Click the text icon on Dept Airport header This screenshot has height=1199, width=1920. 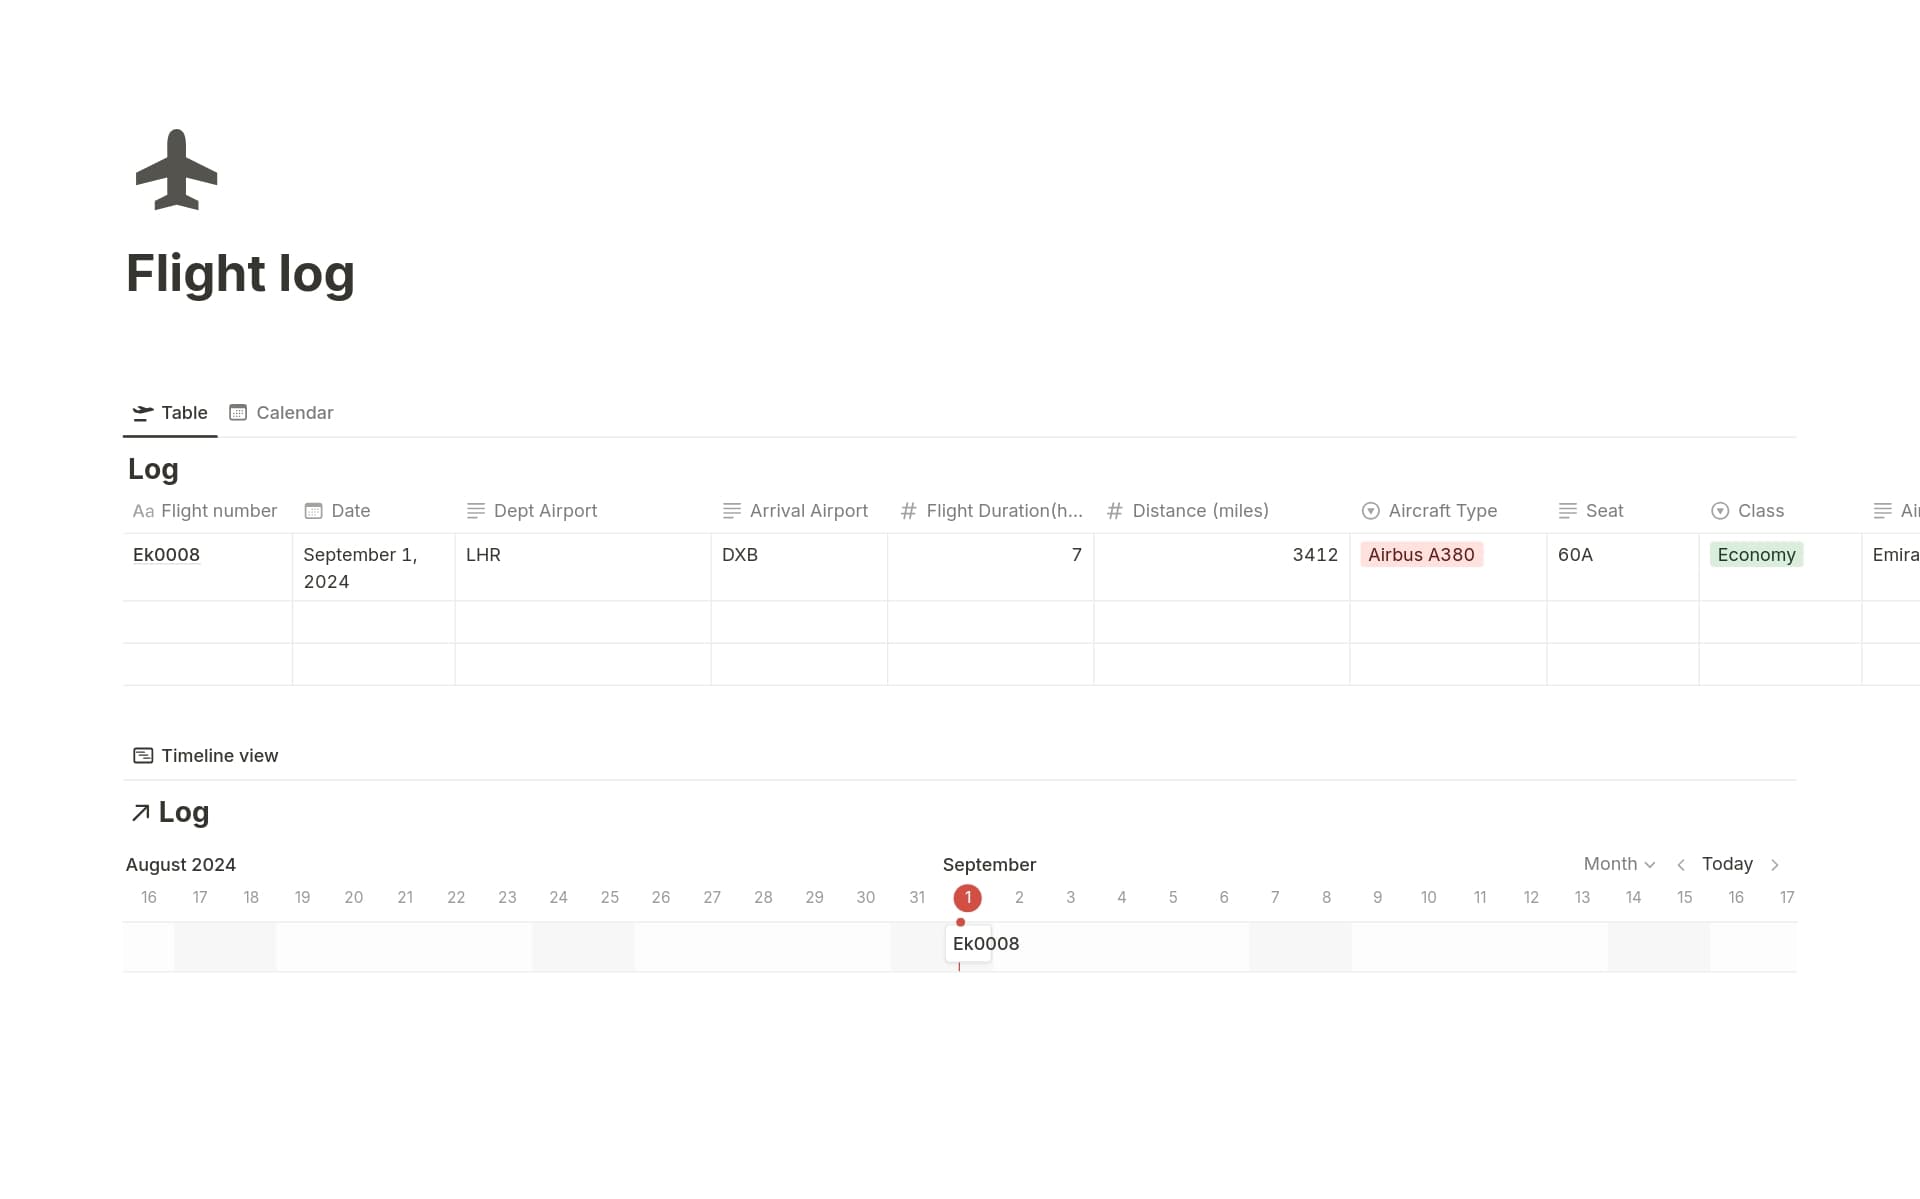tap(474, 510)
